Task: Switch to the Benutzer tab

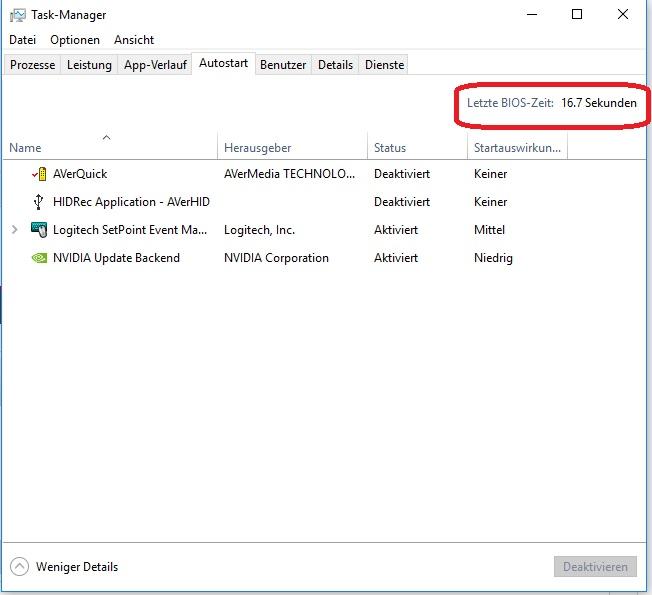Action: [283, 65]
